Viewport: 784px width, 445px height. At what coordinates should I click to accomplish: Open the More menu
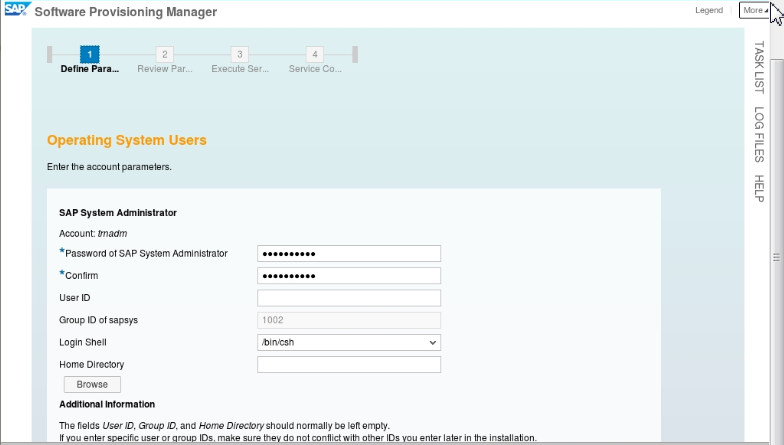[x=754, y=10]
